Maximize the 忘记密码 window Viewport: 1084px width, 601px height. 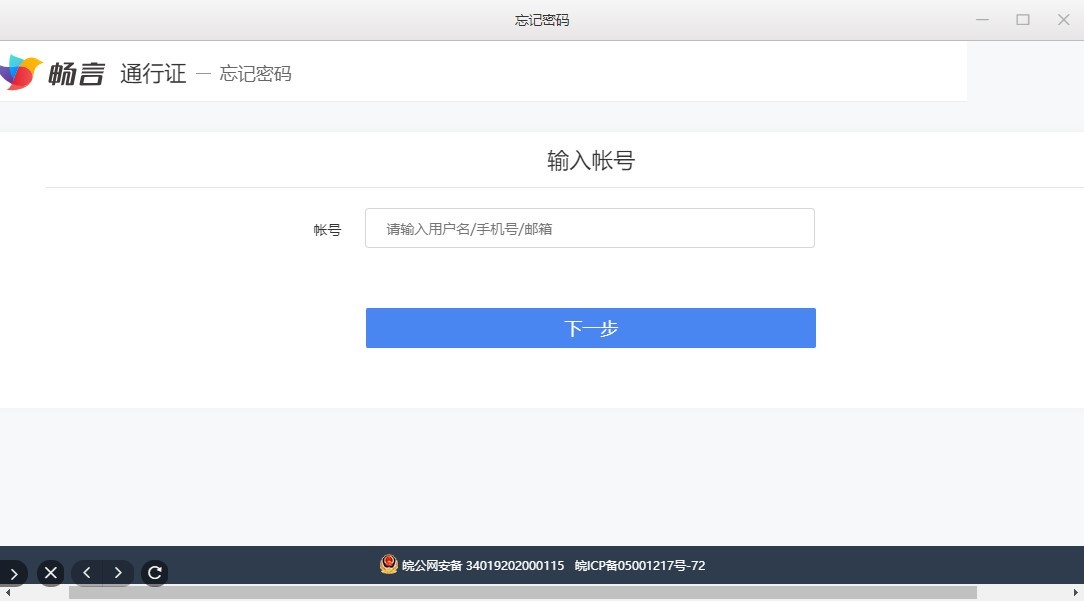point(1022,20)
